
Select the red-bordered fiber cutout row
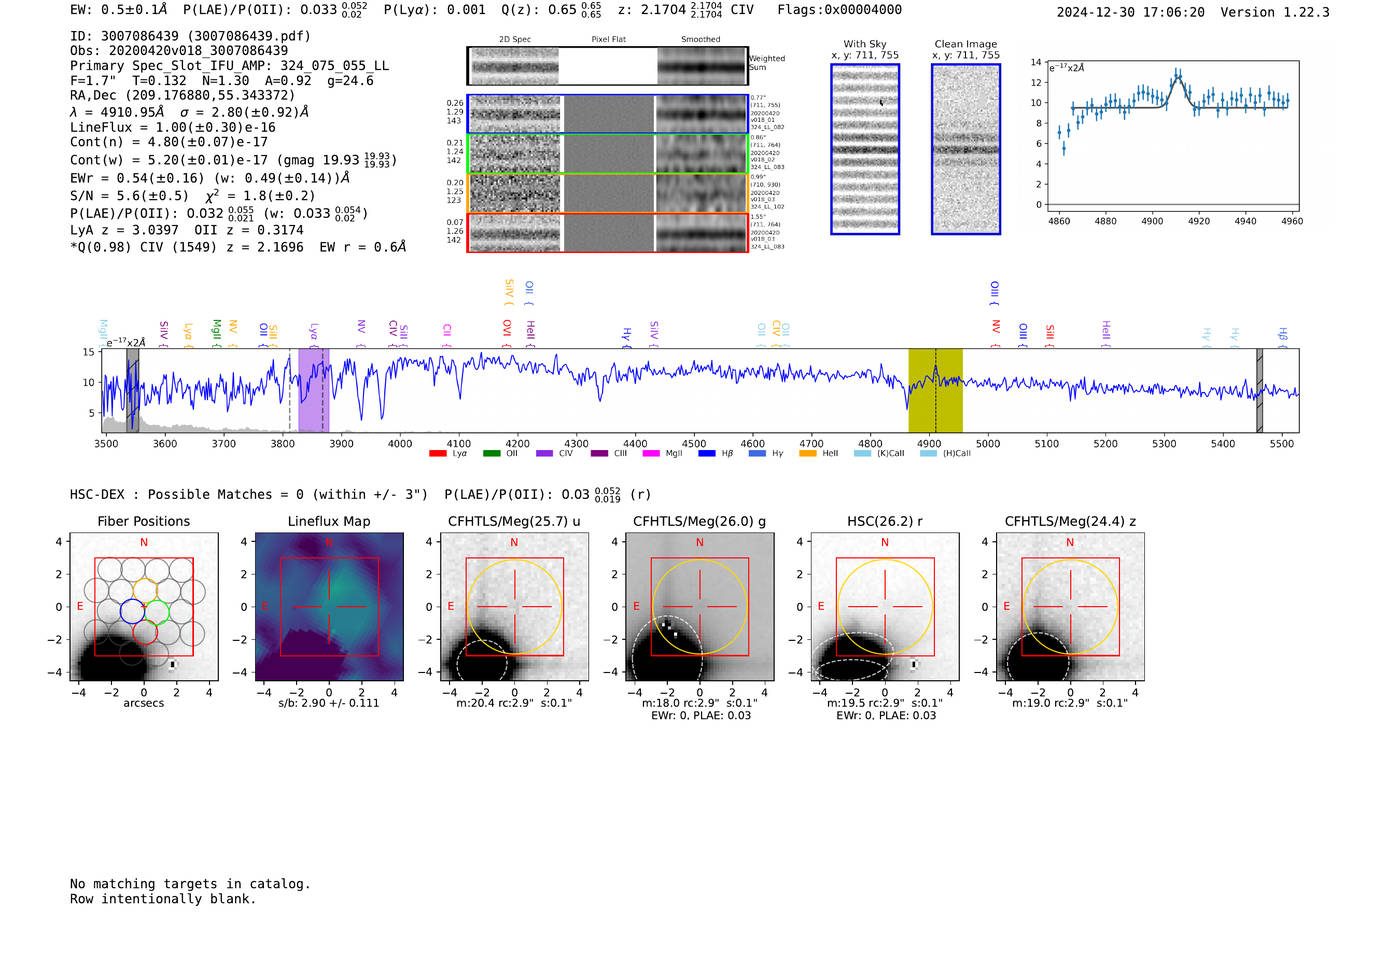[x=607, y=232]
